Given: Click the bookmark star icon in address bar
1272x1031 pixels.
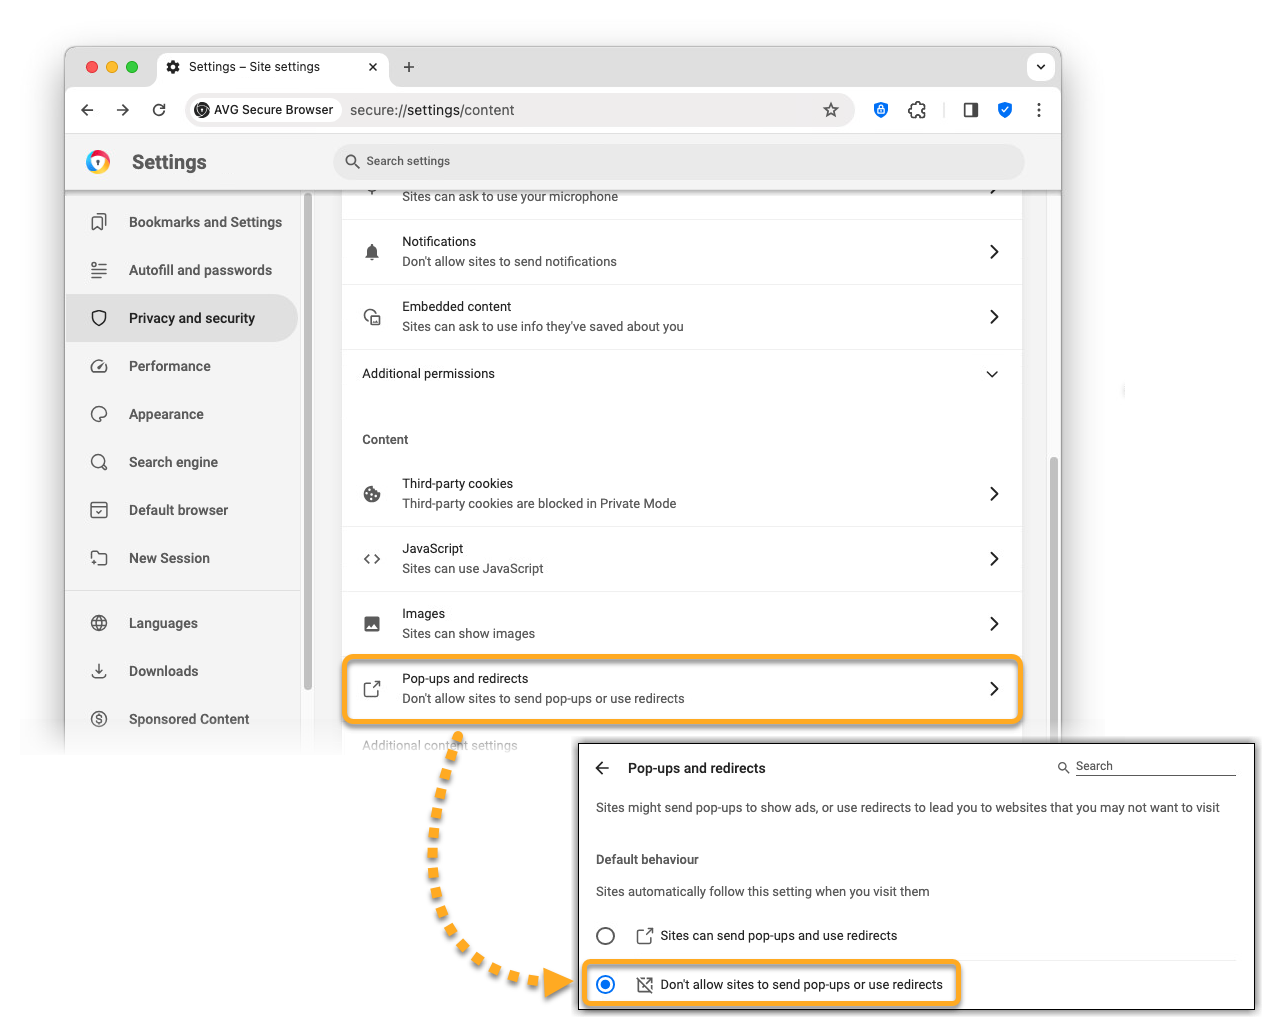Looking at the screenshot, I should [830, 110].
